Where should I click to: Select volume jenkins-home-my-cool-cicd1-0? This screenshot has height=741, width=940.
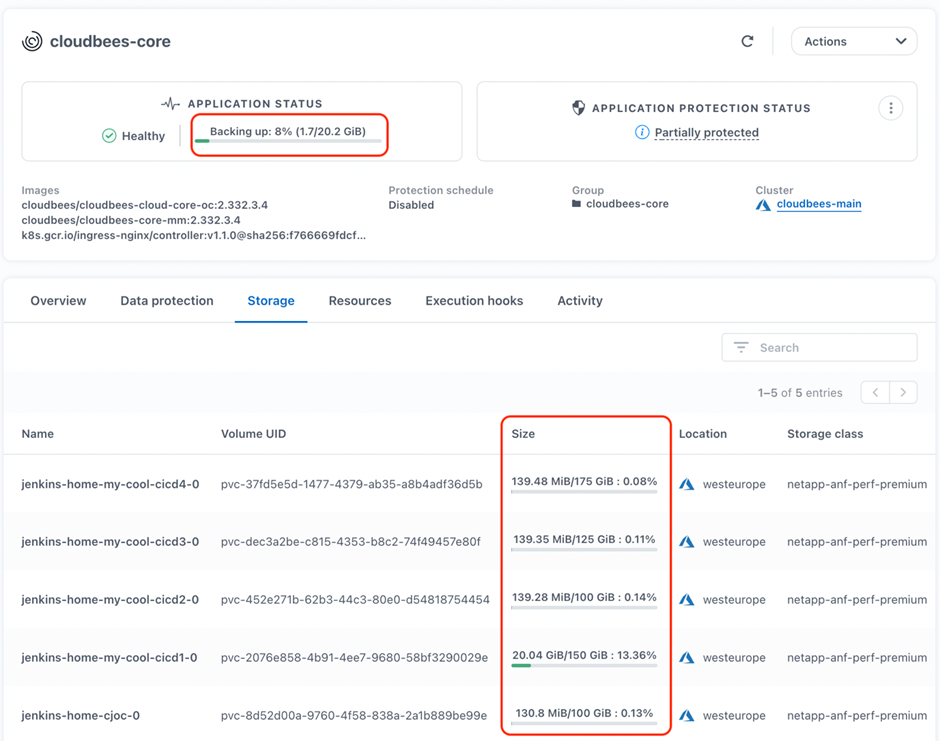click(x=109, y=658)
